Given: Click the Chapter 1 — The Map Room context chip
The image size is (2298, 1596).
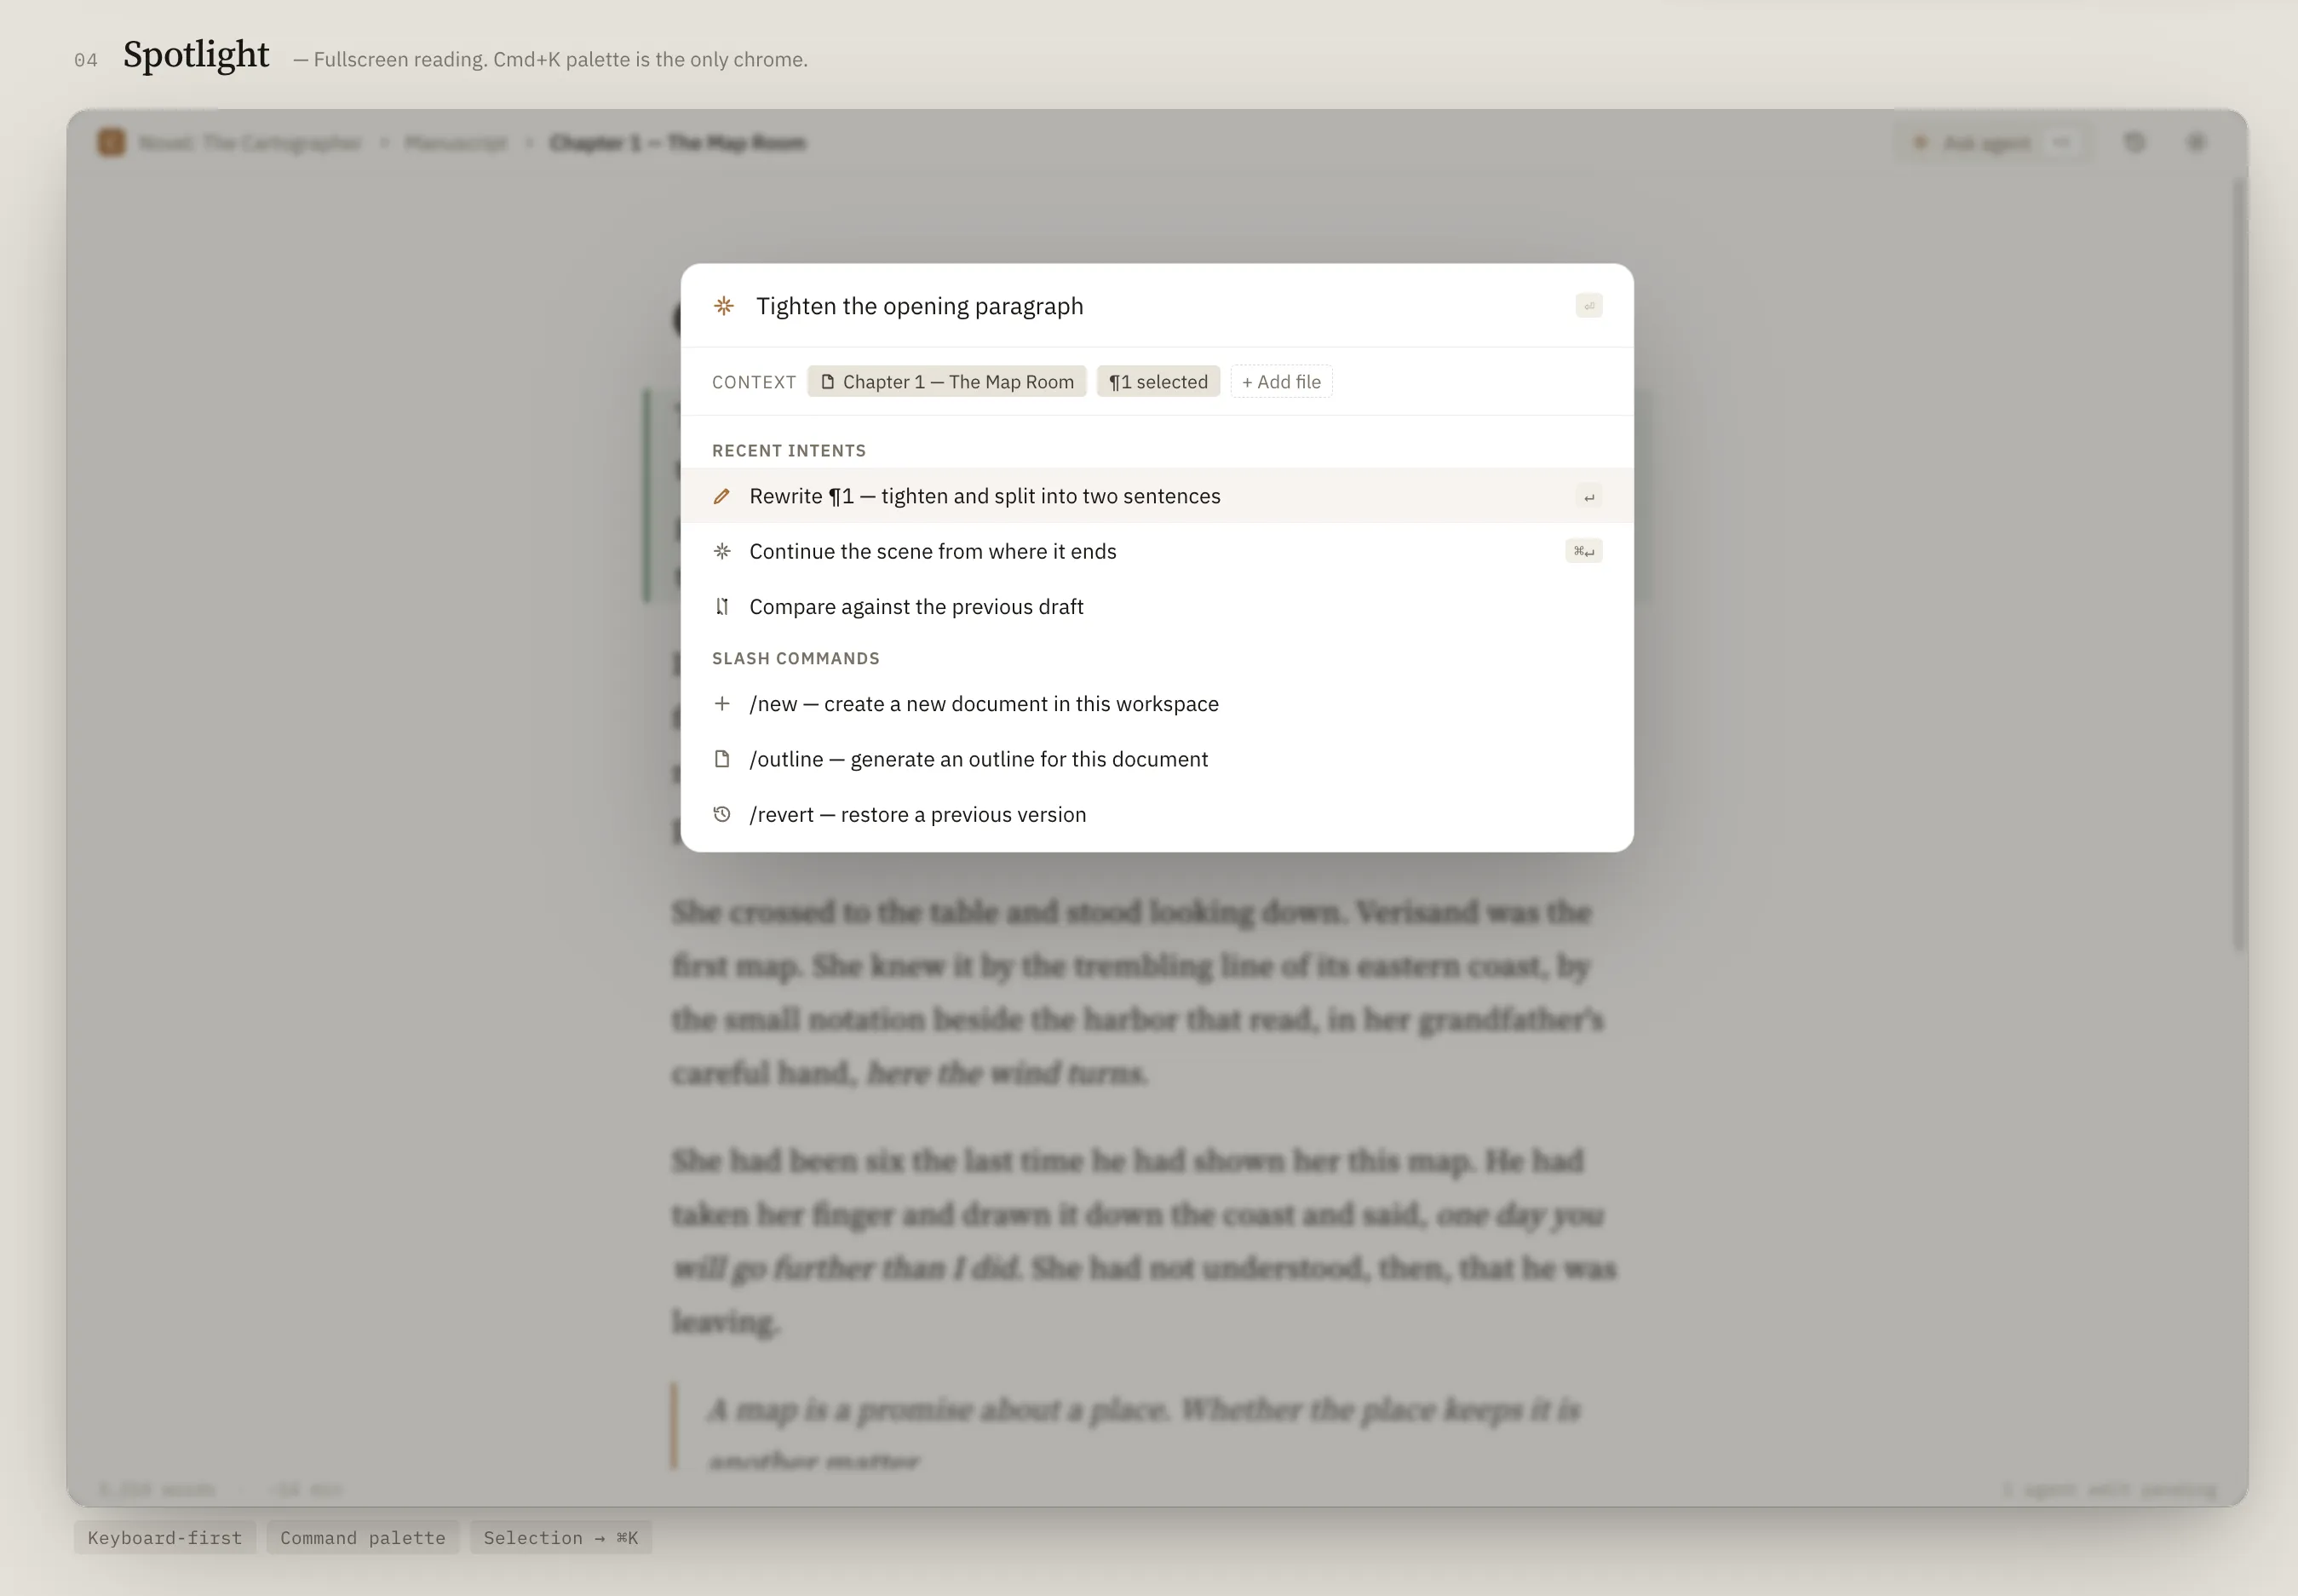Looking at the screenshot, I should [946, 382].
